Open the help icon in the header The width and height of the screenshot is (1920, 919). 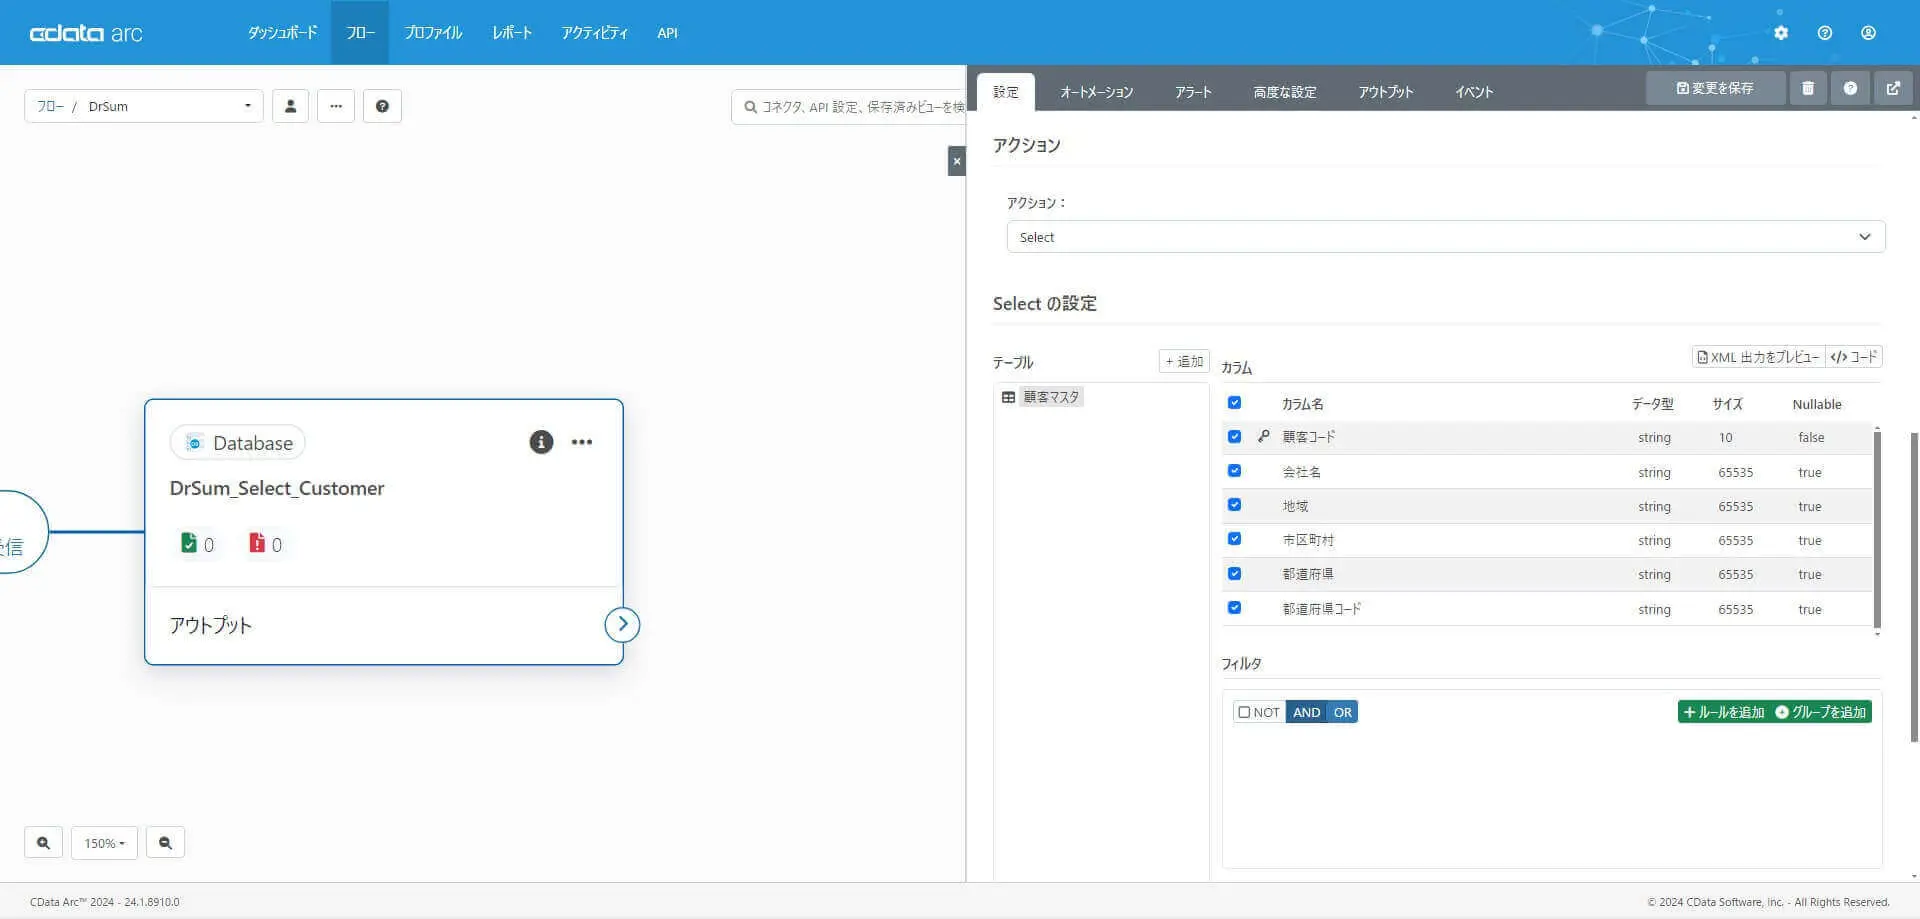1825,33
